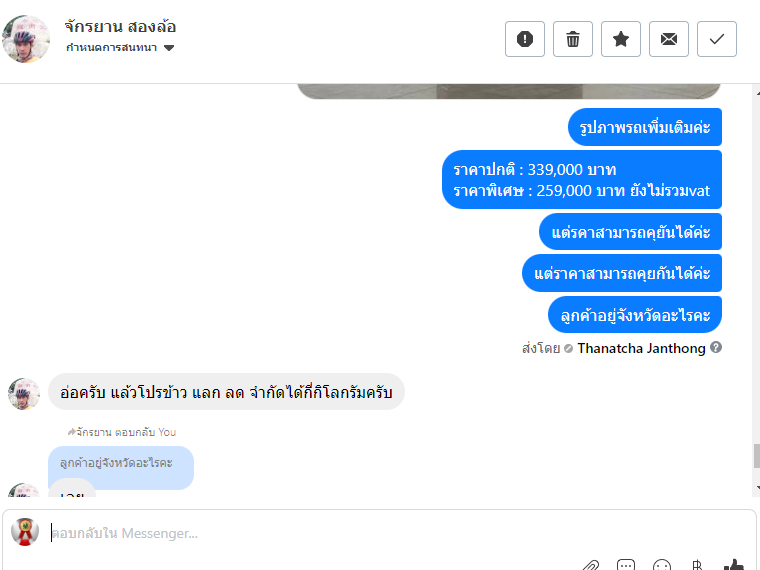
Task: Open emoji picker smiley icon
Action: point(662,565)
